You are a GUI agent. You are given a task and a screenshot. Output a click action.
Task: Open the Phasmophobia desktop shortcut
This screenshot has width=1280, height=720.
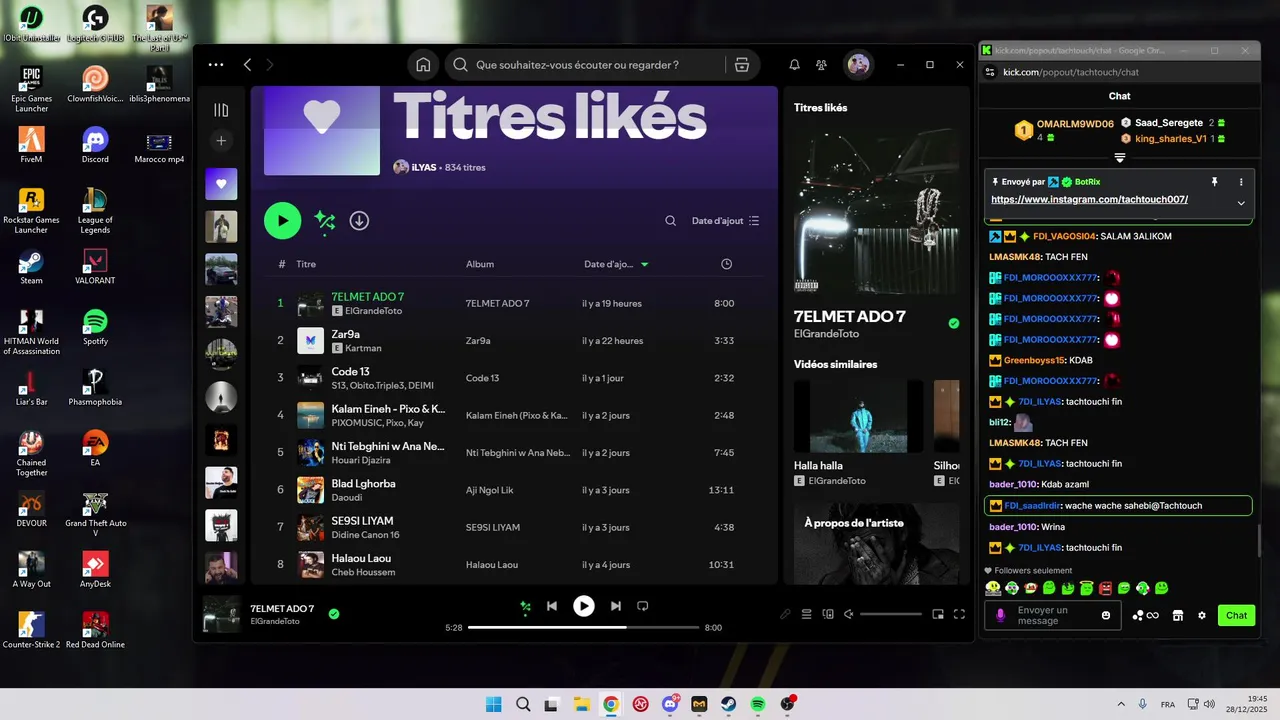[x=95, y=387]
